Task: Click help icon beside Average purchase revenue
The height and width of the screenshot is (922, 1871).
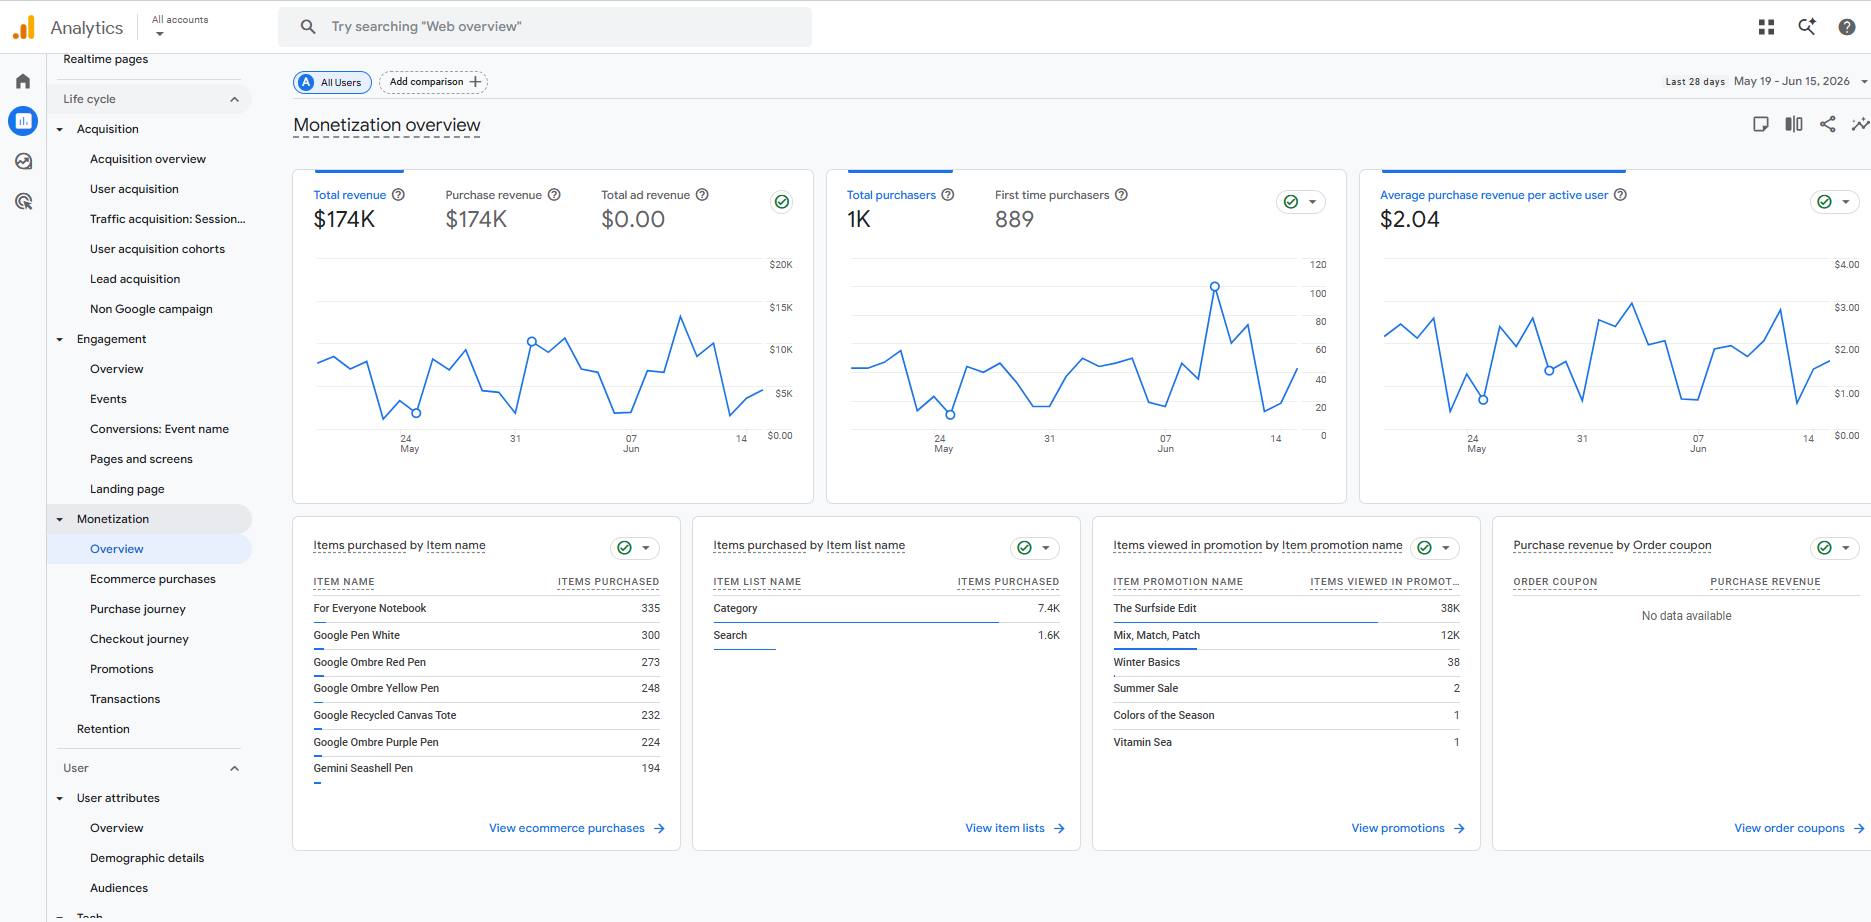Action: pyautogui.click(x=1620, y=195)
